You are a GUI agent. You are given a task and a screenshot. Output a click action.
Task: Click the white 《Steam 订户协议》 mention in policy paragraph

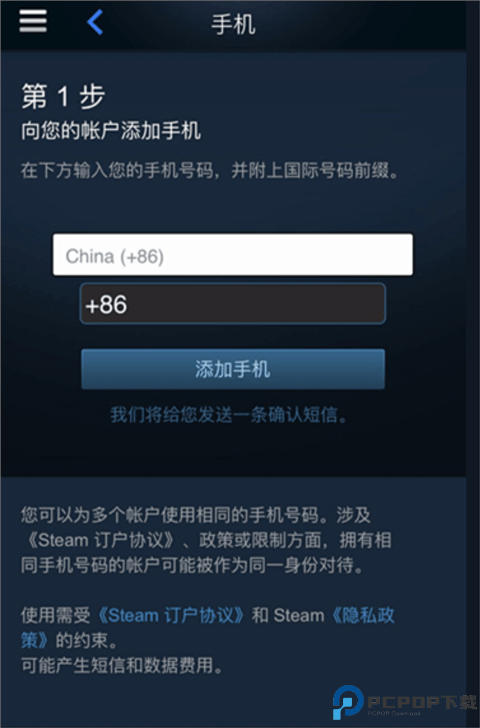click(101, 540)
